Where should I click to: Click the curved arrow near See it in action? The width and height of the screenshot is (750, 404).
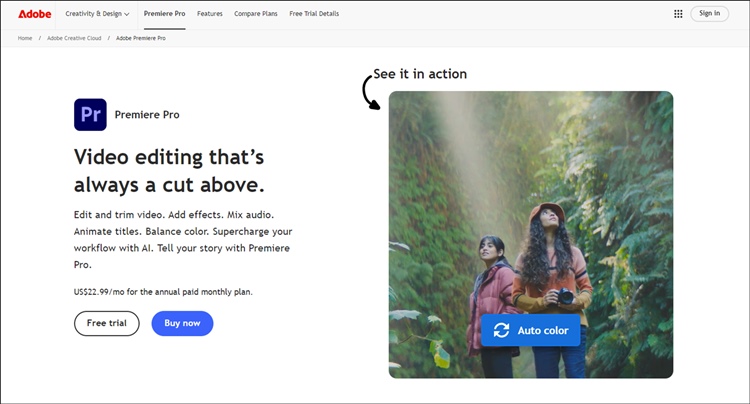(x=370, y=93)
